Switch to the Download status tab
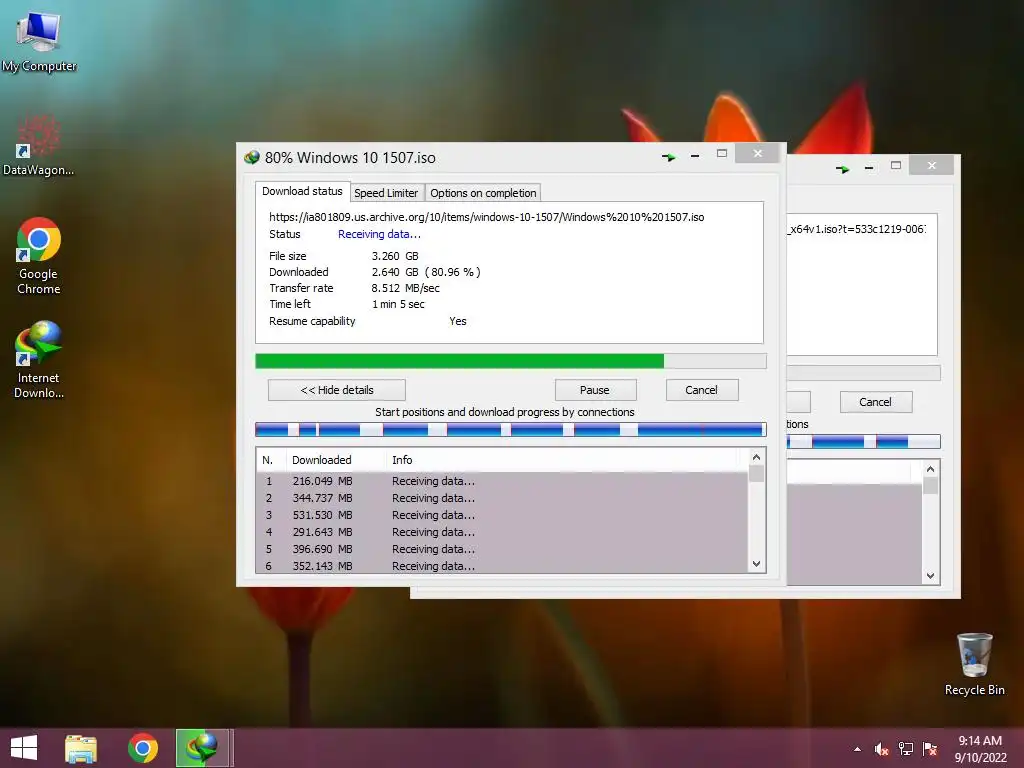The image size is (1024, 768). pyautogui.click(x=302, y=191)
